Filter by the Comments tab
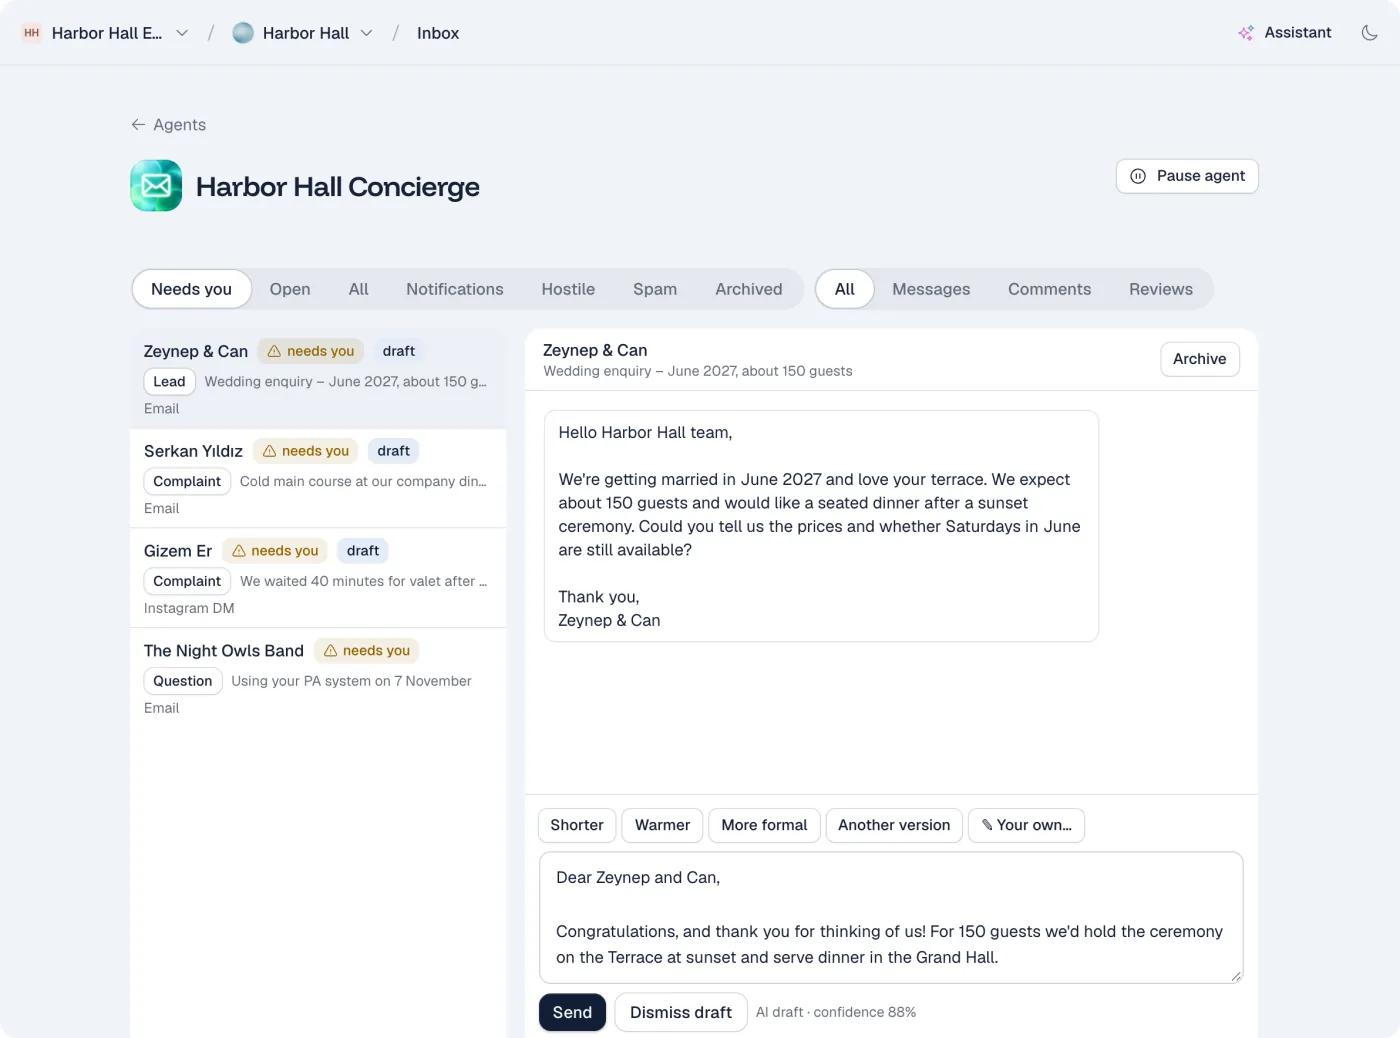 pos(1049,289)
